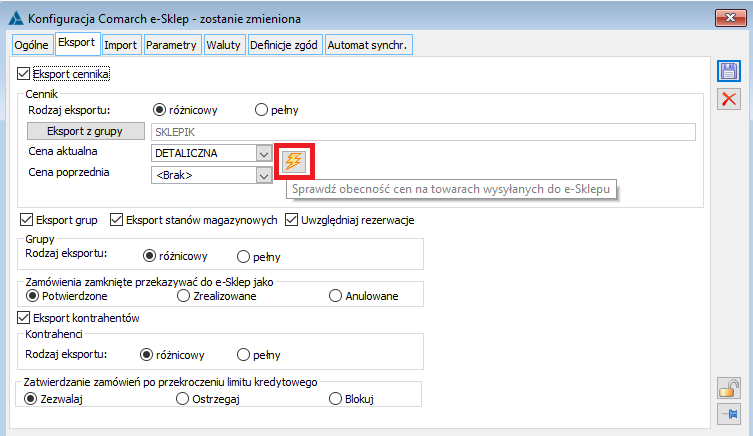Click the SKLEPIK group field
The height and width of the screenshot is (436, 753).
pyautogui.click(x=423, y=132)
